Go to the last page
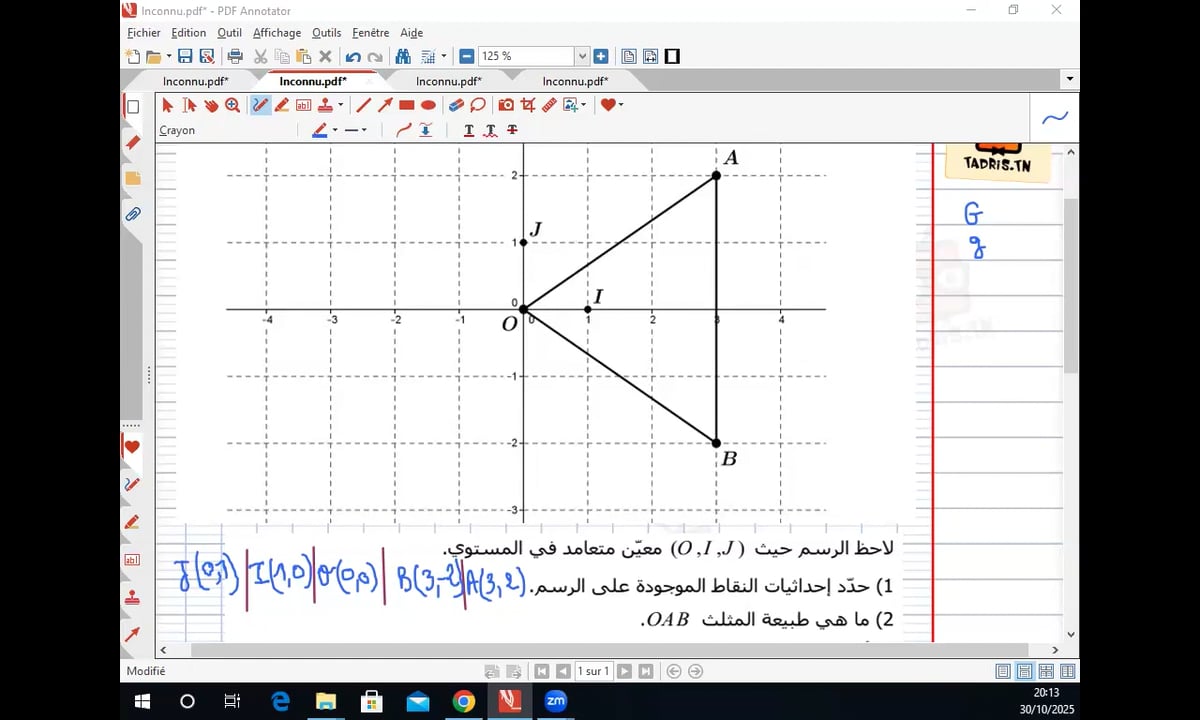This screenshot has height=720, width=1200. [x=646, y=672]
